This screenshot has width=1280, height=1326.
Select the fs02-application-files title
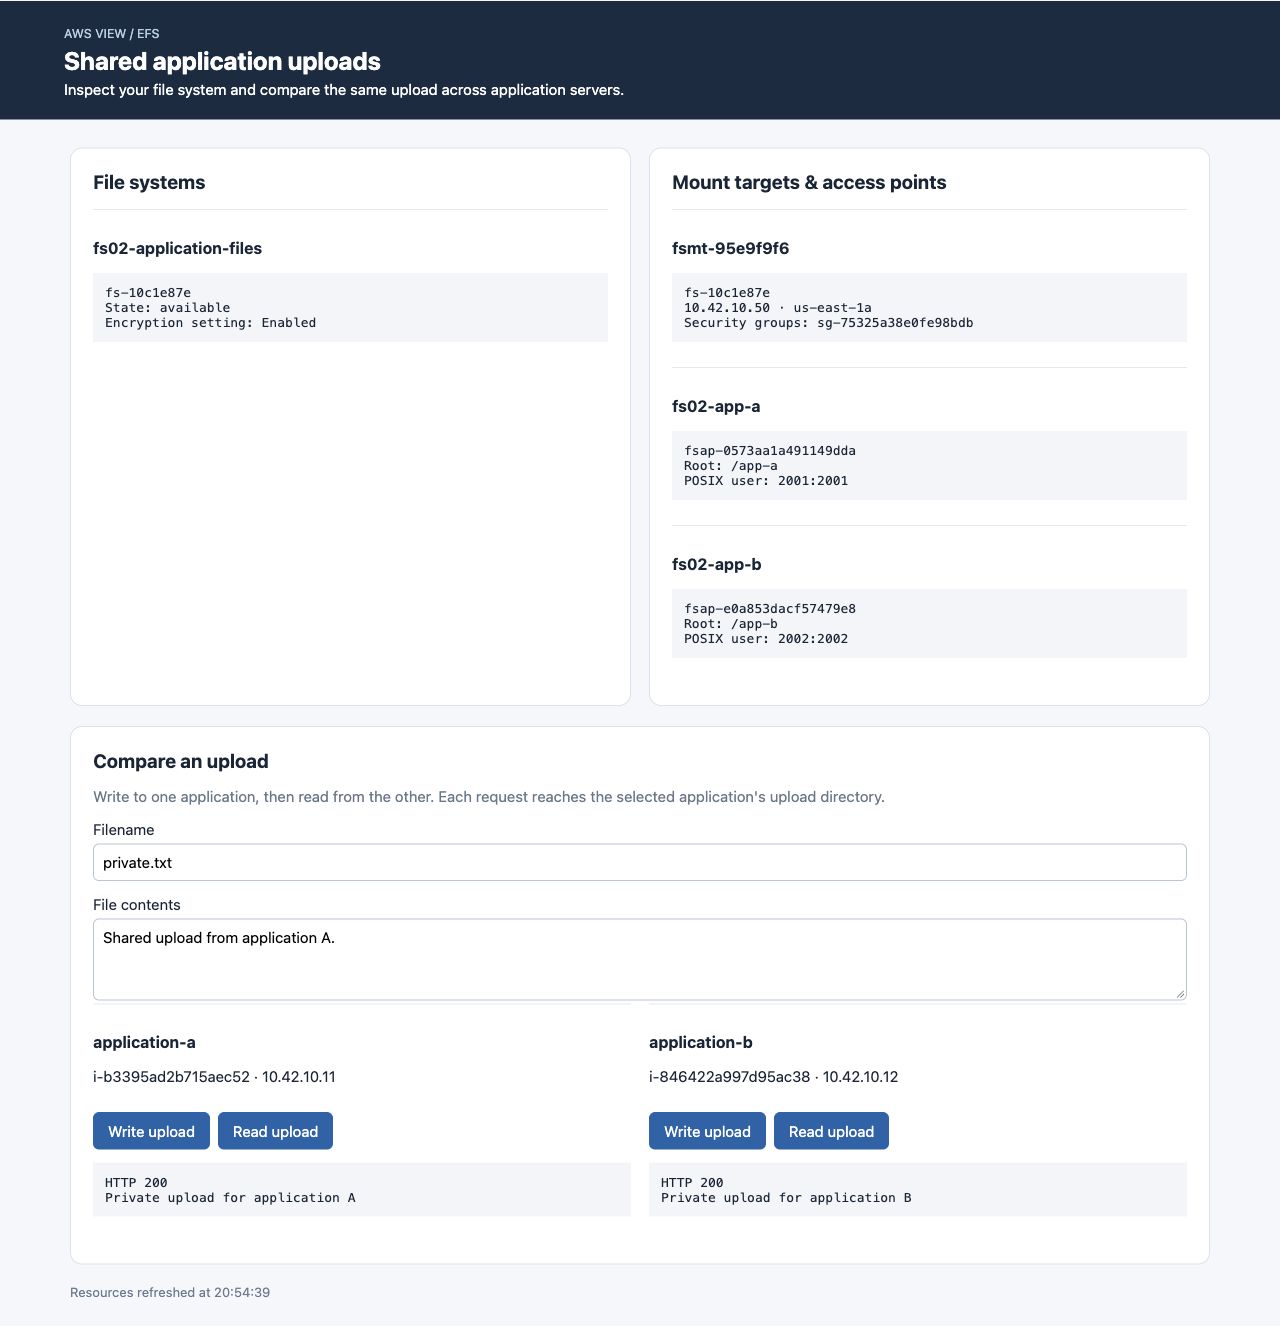pyautogui.click(x=177, y=248)
